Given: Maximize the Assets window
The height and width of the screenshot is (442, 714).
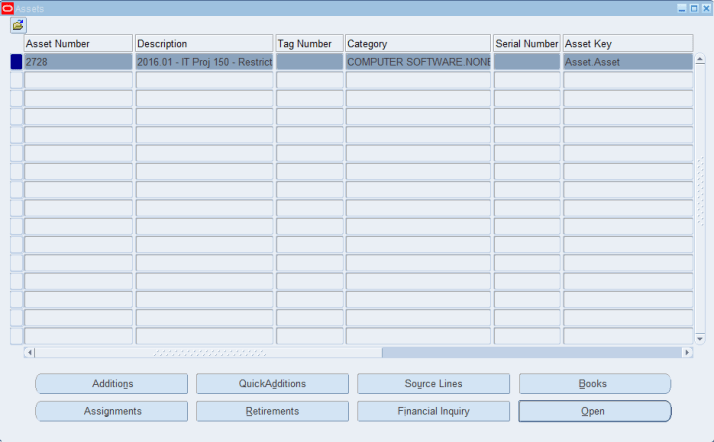Looking at the screenshot, I should pos(694,7).
